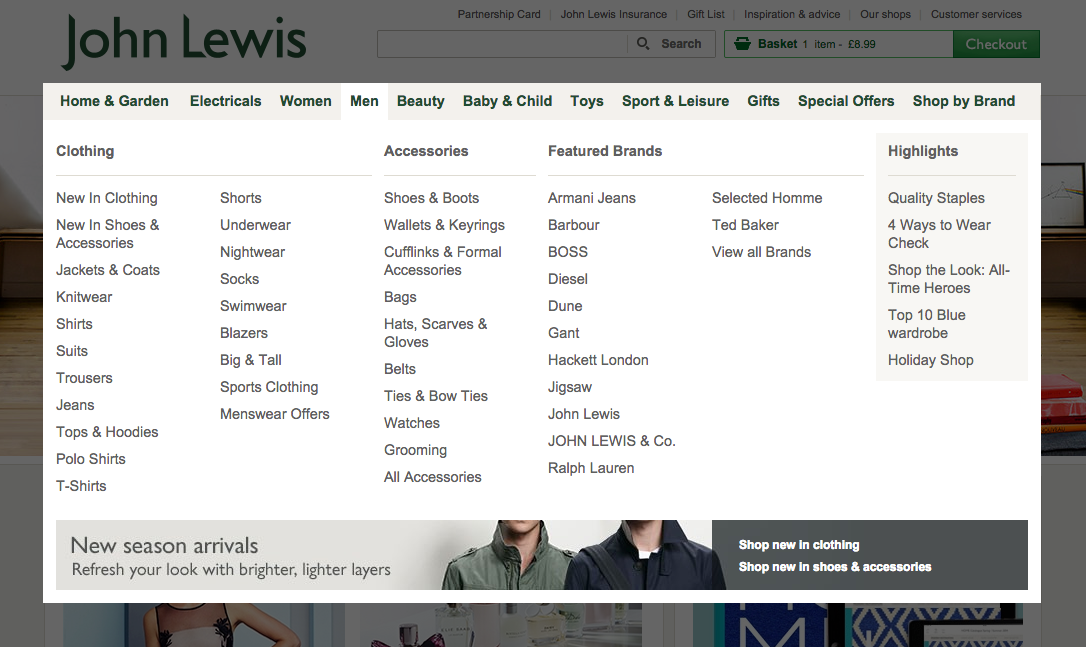Open the Beauty menu
This screenshot has height=647, width=1086.
(x=420, y=101)
